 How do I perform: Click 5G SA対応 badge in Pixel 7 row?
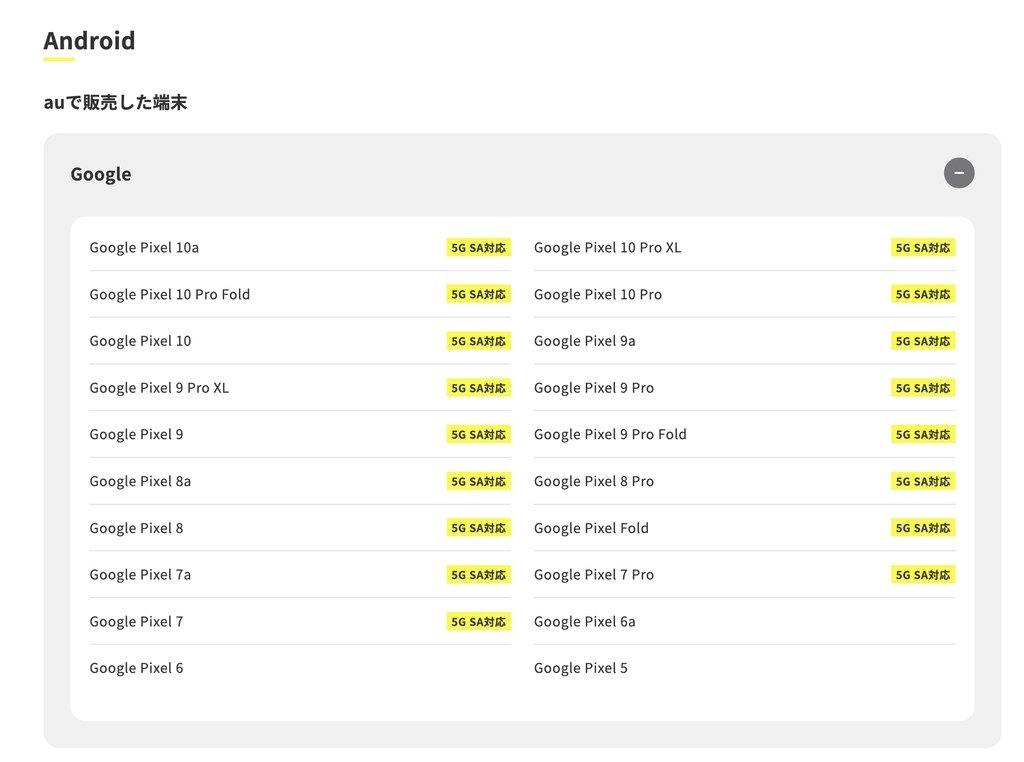tap(479, 622)
